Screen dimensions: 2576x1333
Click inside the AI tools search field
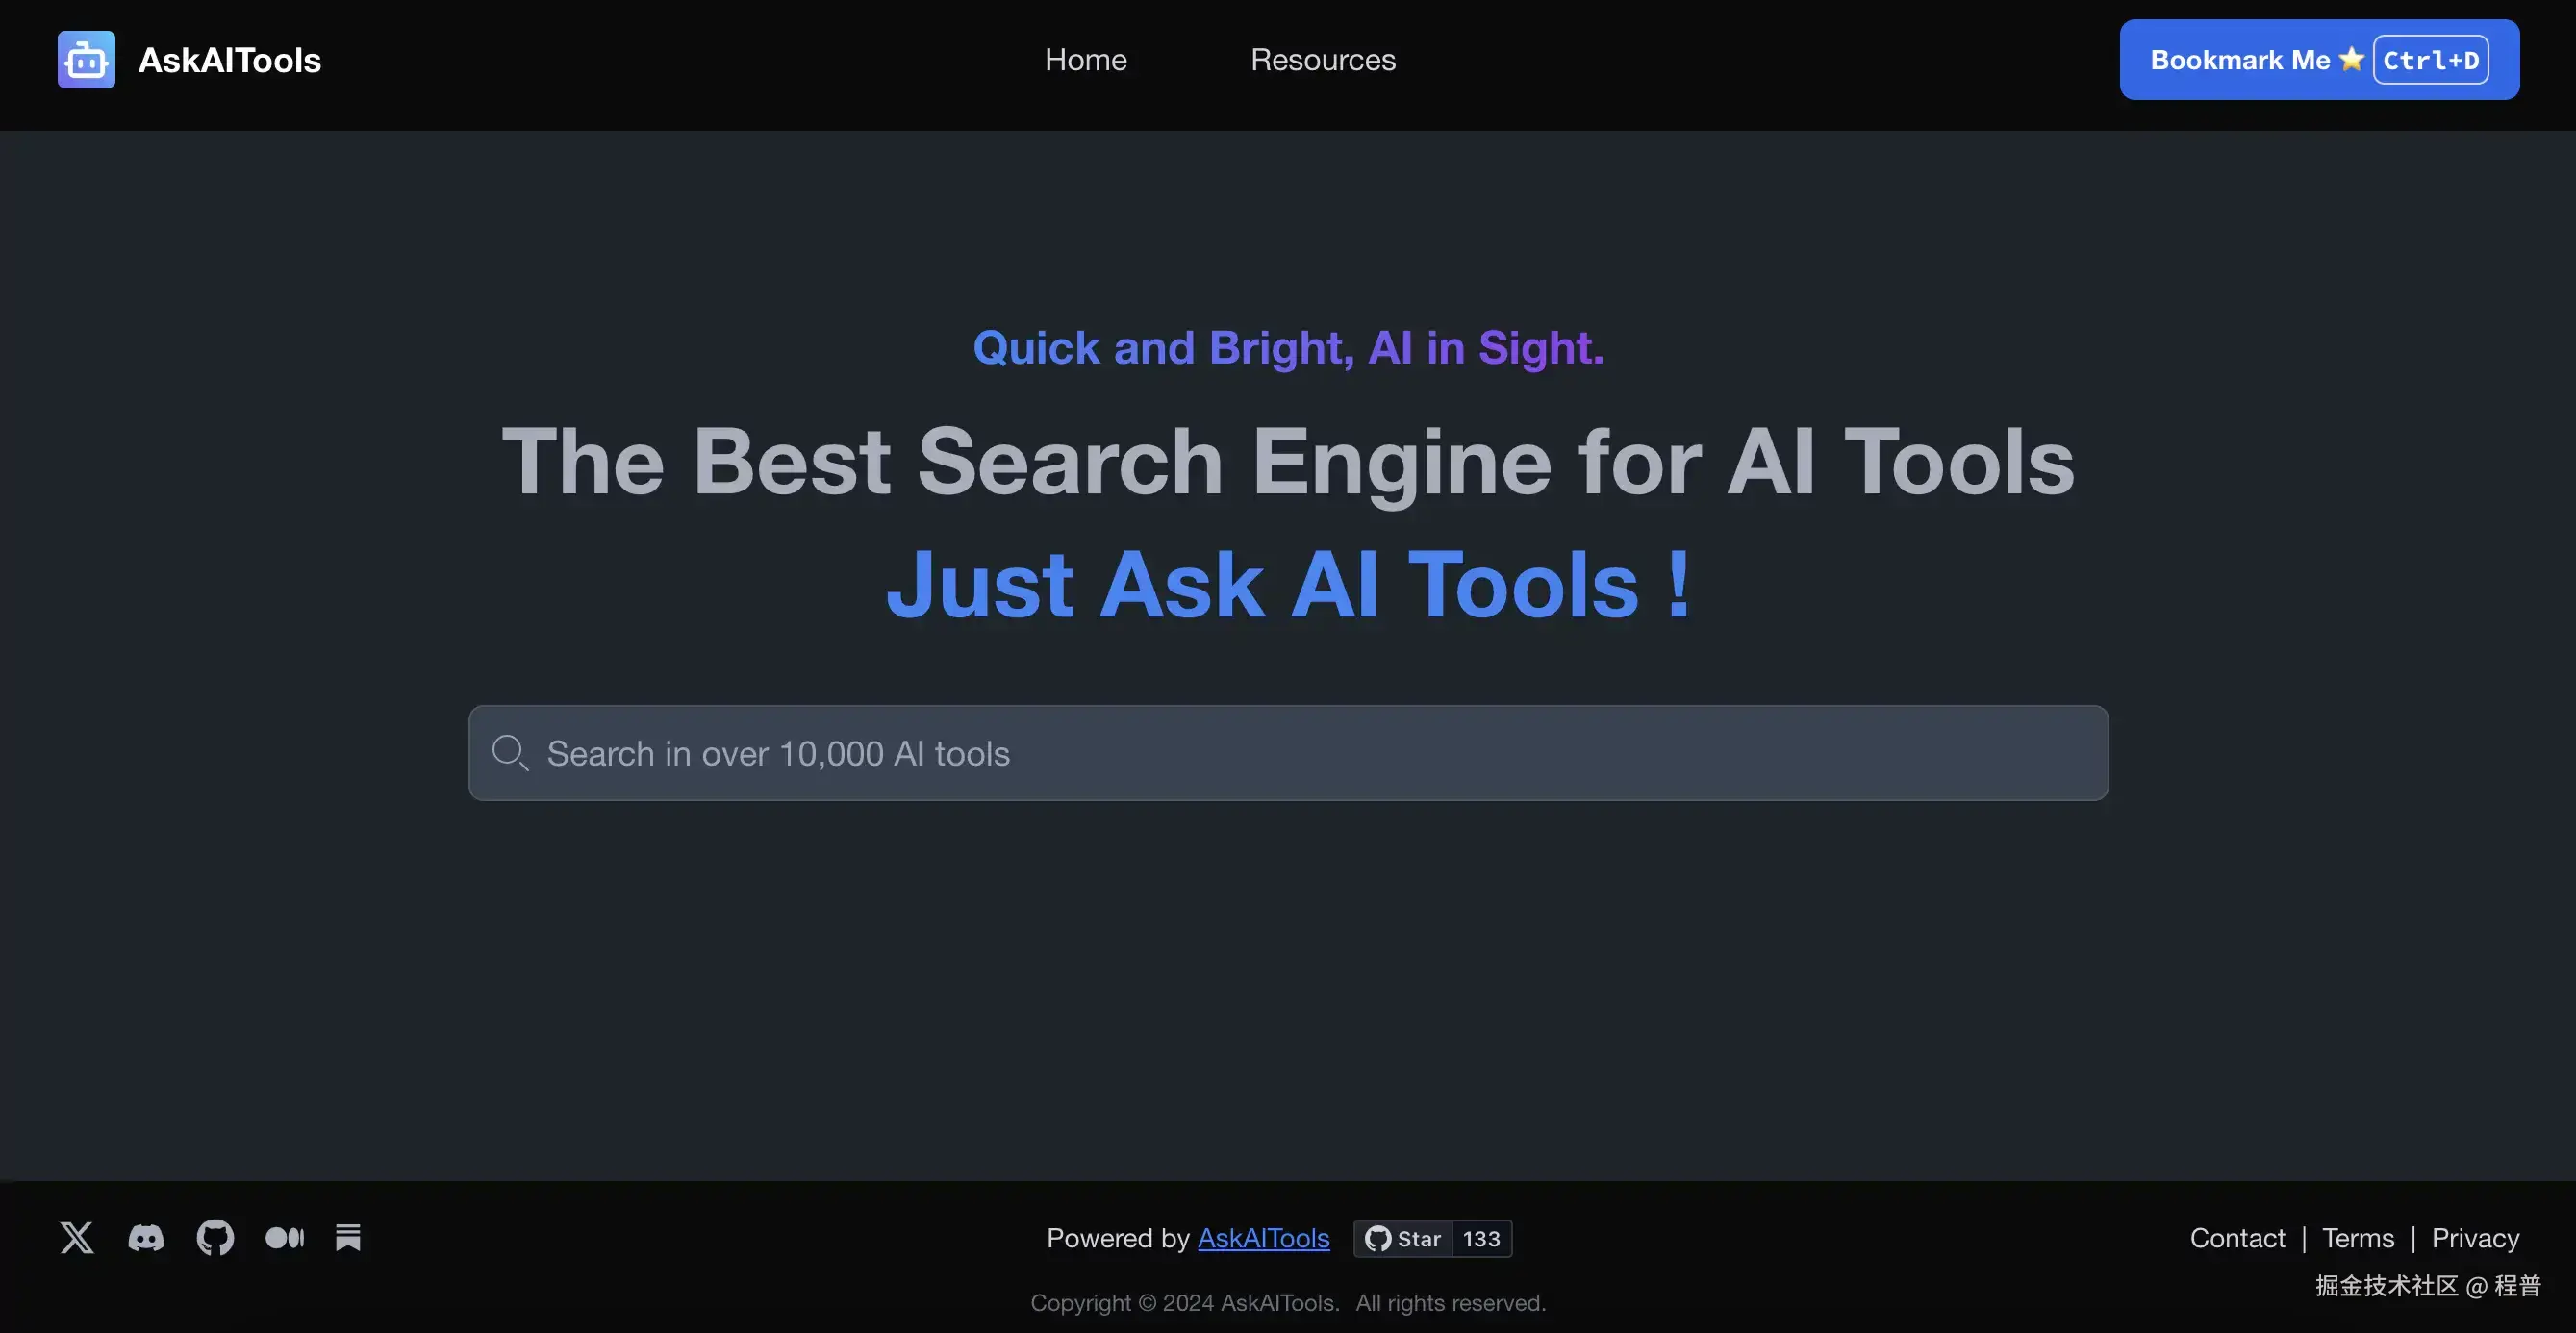click(1290, 753)
